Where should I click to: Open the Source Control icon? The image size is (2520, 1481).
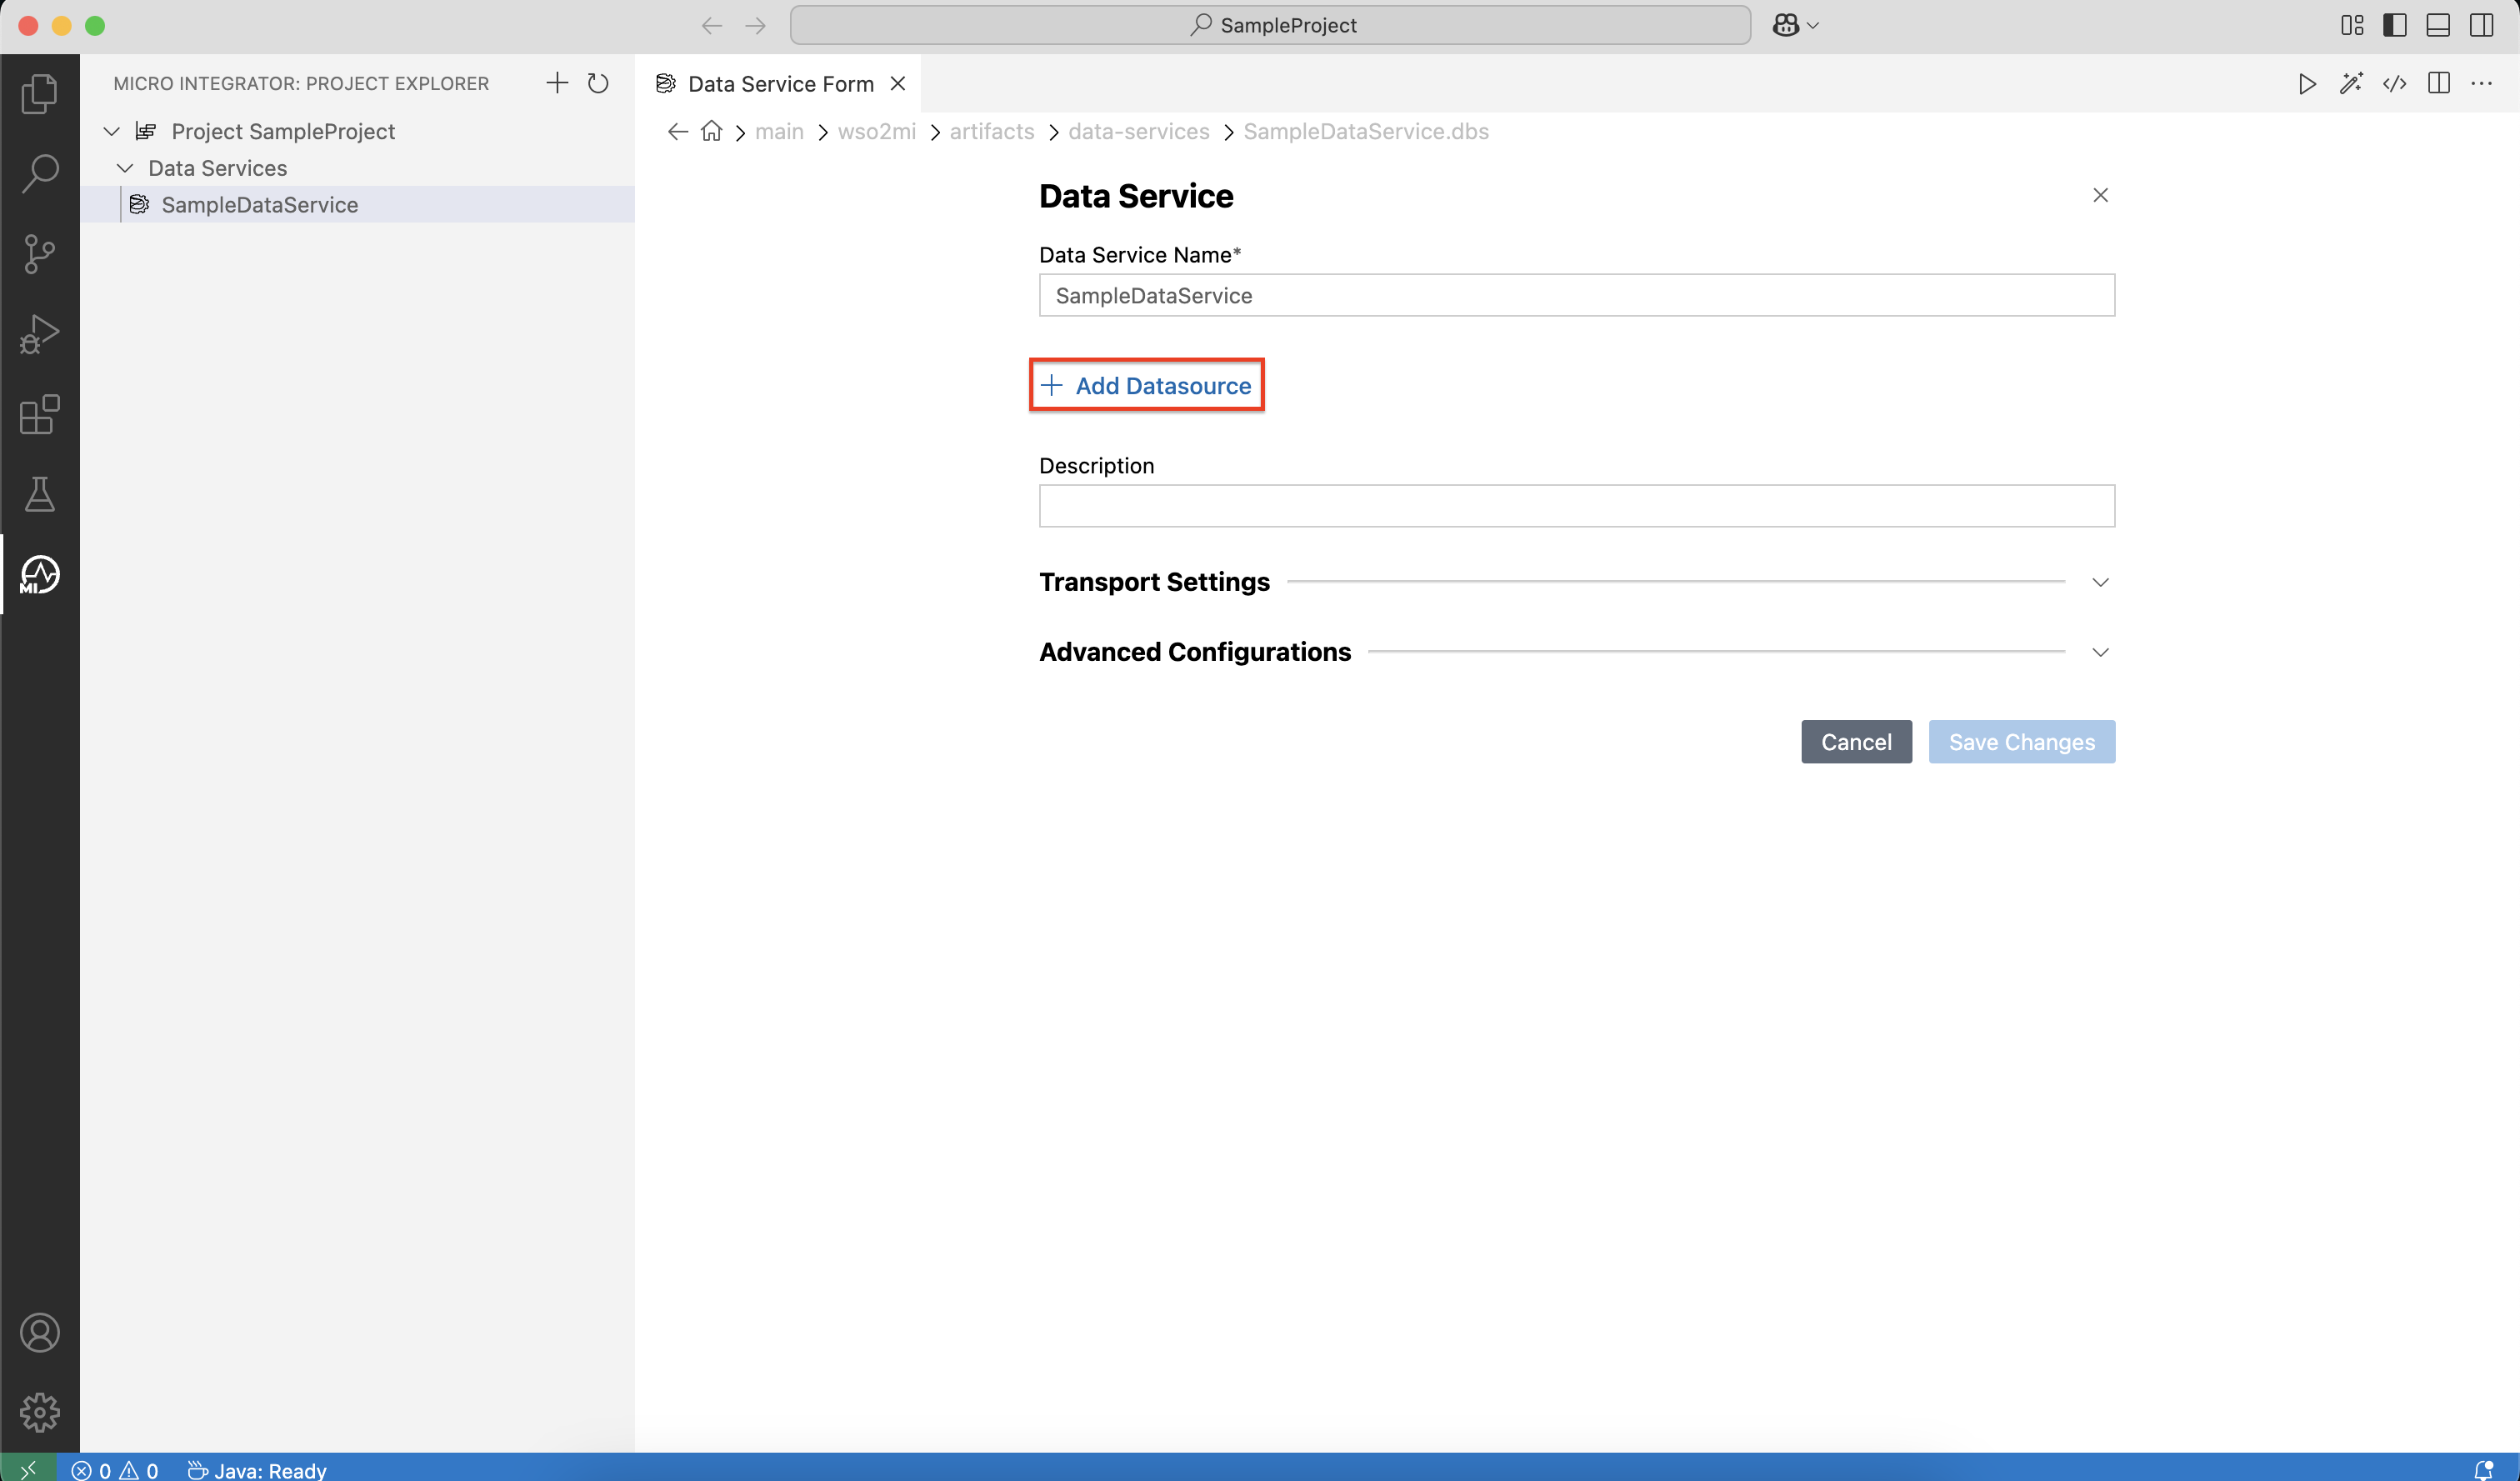(39, 253)
